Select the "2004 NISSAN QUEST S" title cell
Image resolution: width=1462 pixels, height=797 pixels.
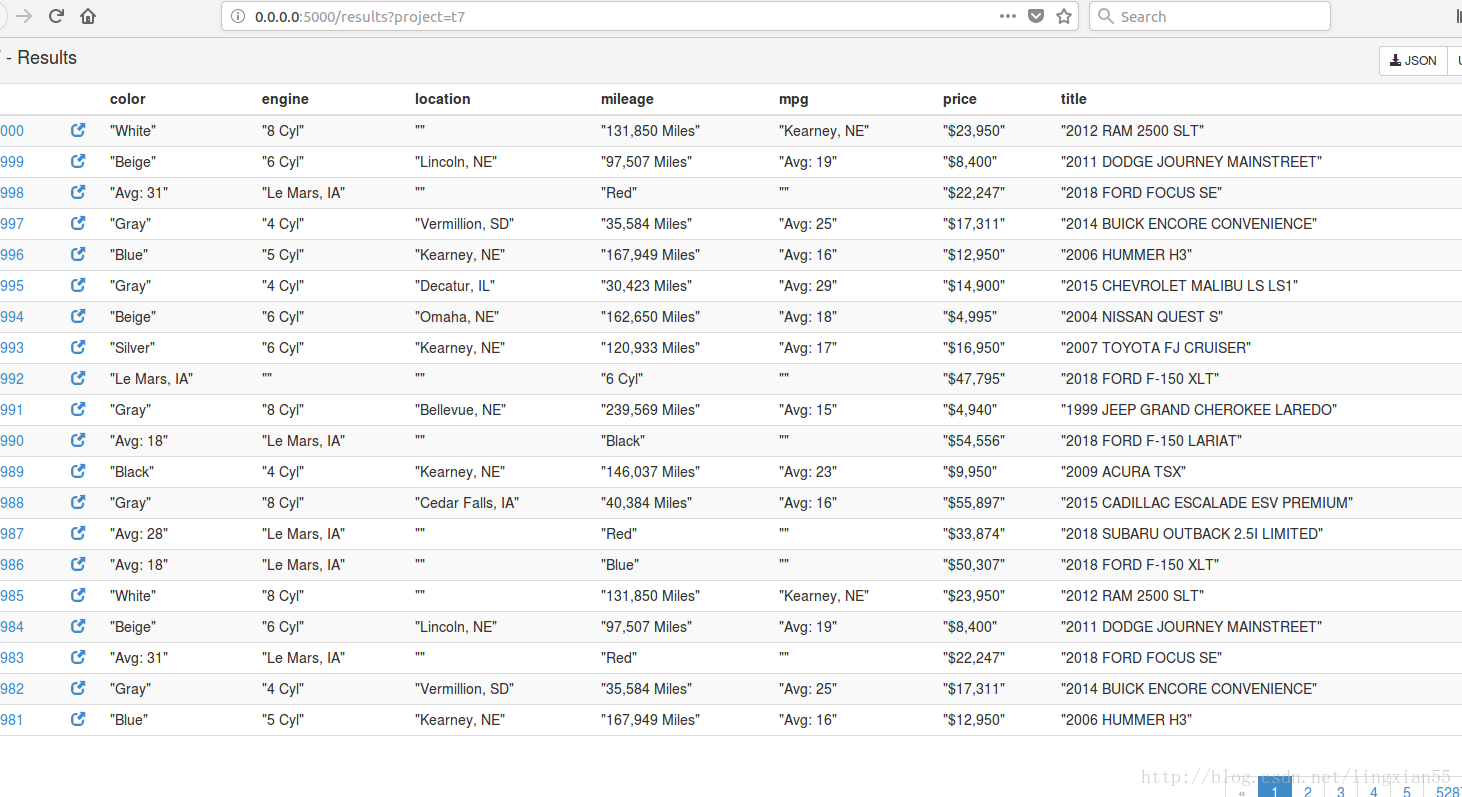[x=1142, y=317]
